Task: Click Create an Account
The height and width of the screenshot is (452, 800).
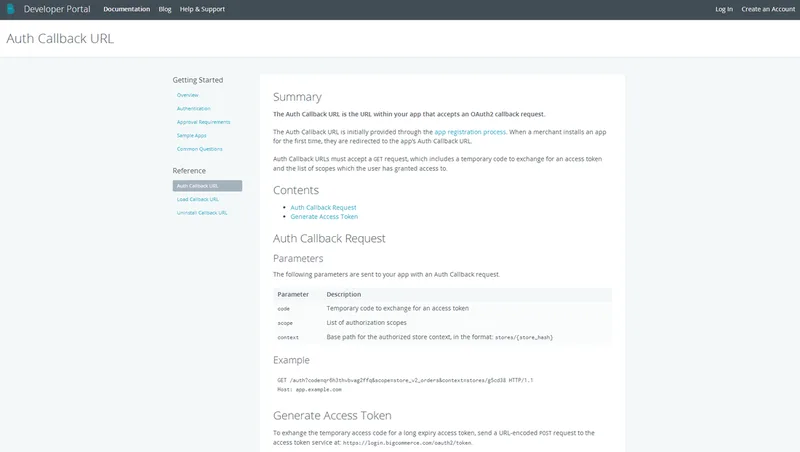Action: point(768,9)
